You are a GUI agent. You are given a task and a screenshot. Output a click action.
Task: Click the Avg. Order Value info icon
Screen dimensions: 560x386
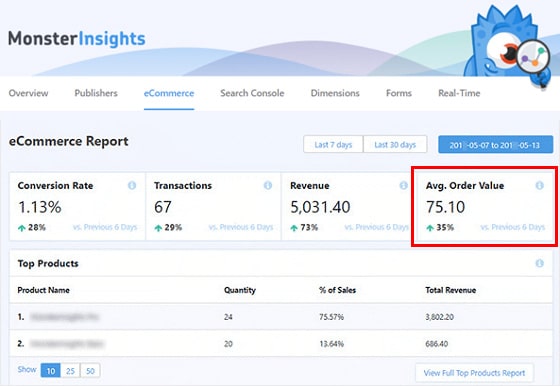click(540, 185)
